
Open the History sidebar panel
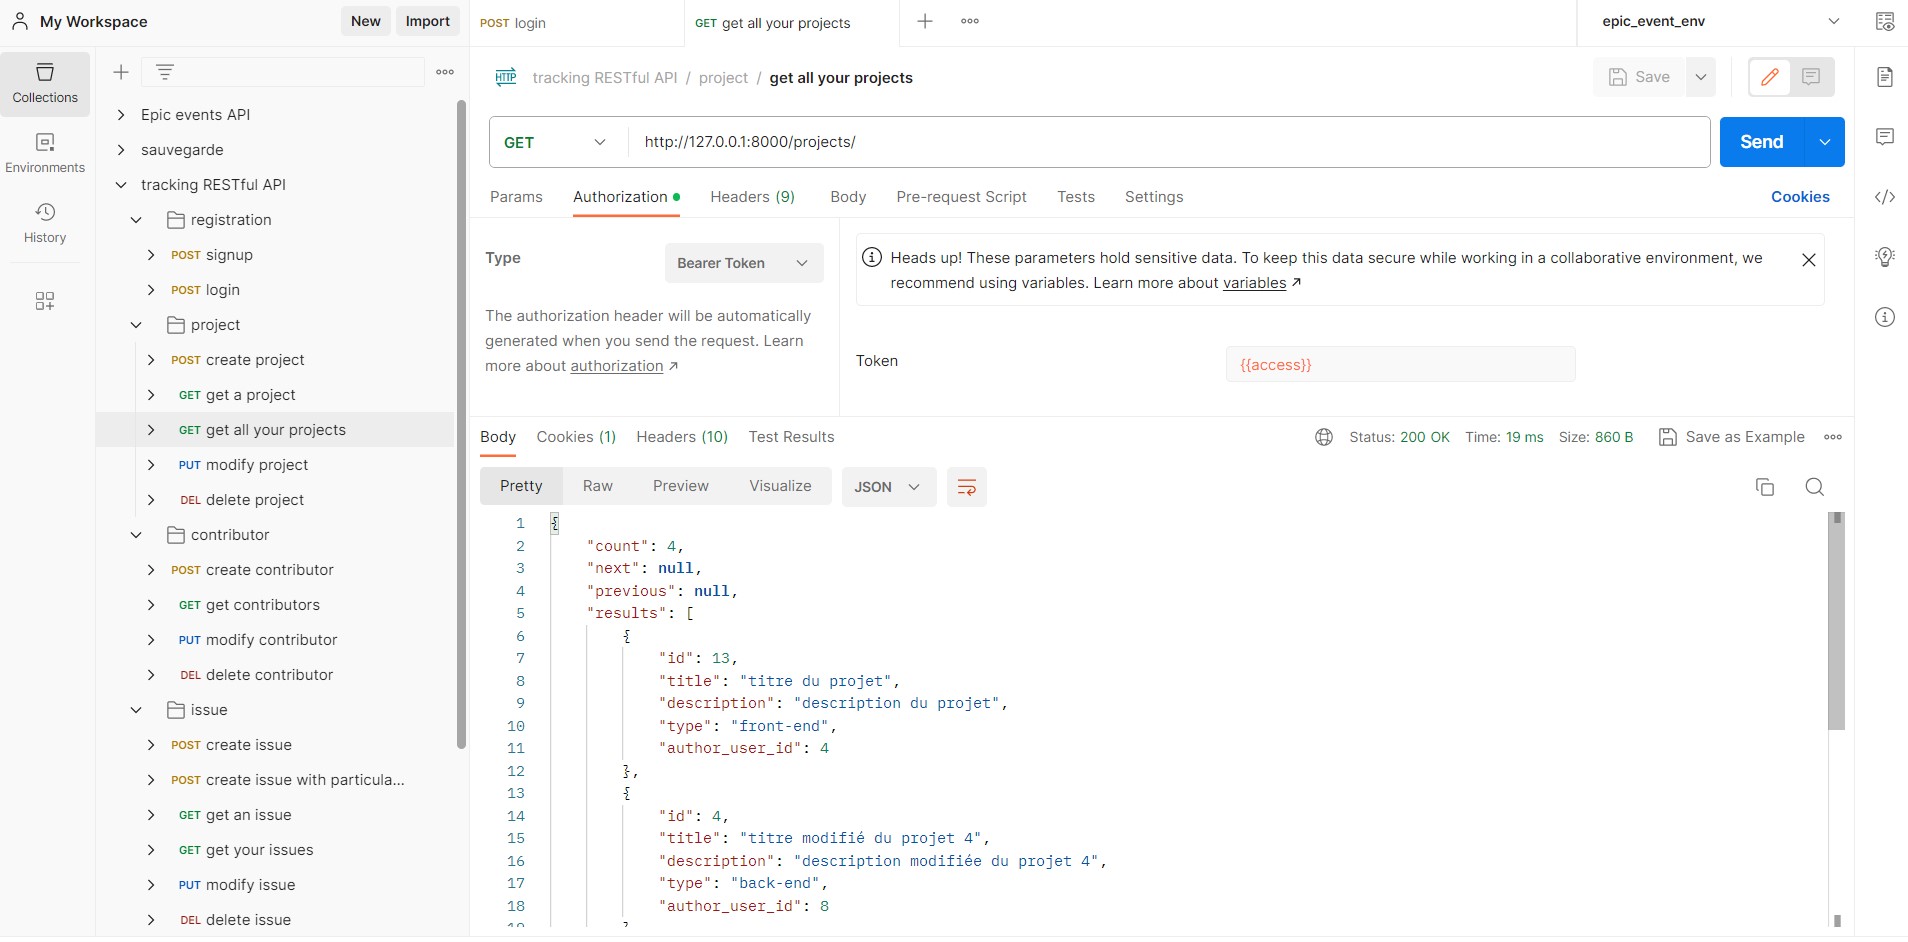(45, 223)
